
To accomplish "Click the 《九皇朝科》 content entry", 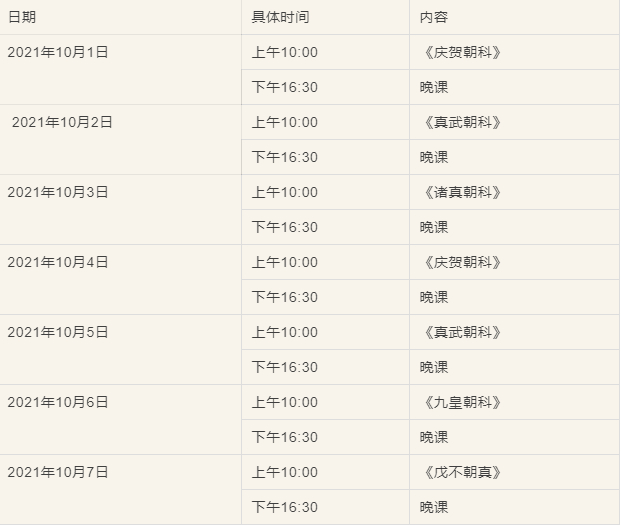I will point(460,402).
